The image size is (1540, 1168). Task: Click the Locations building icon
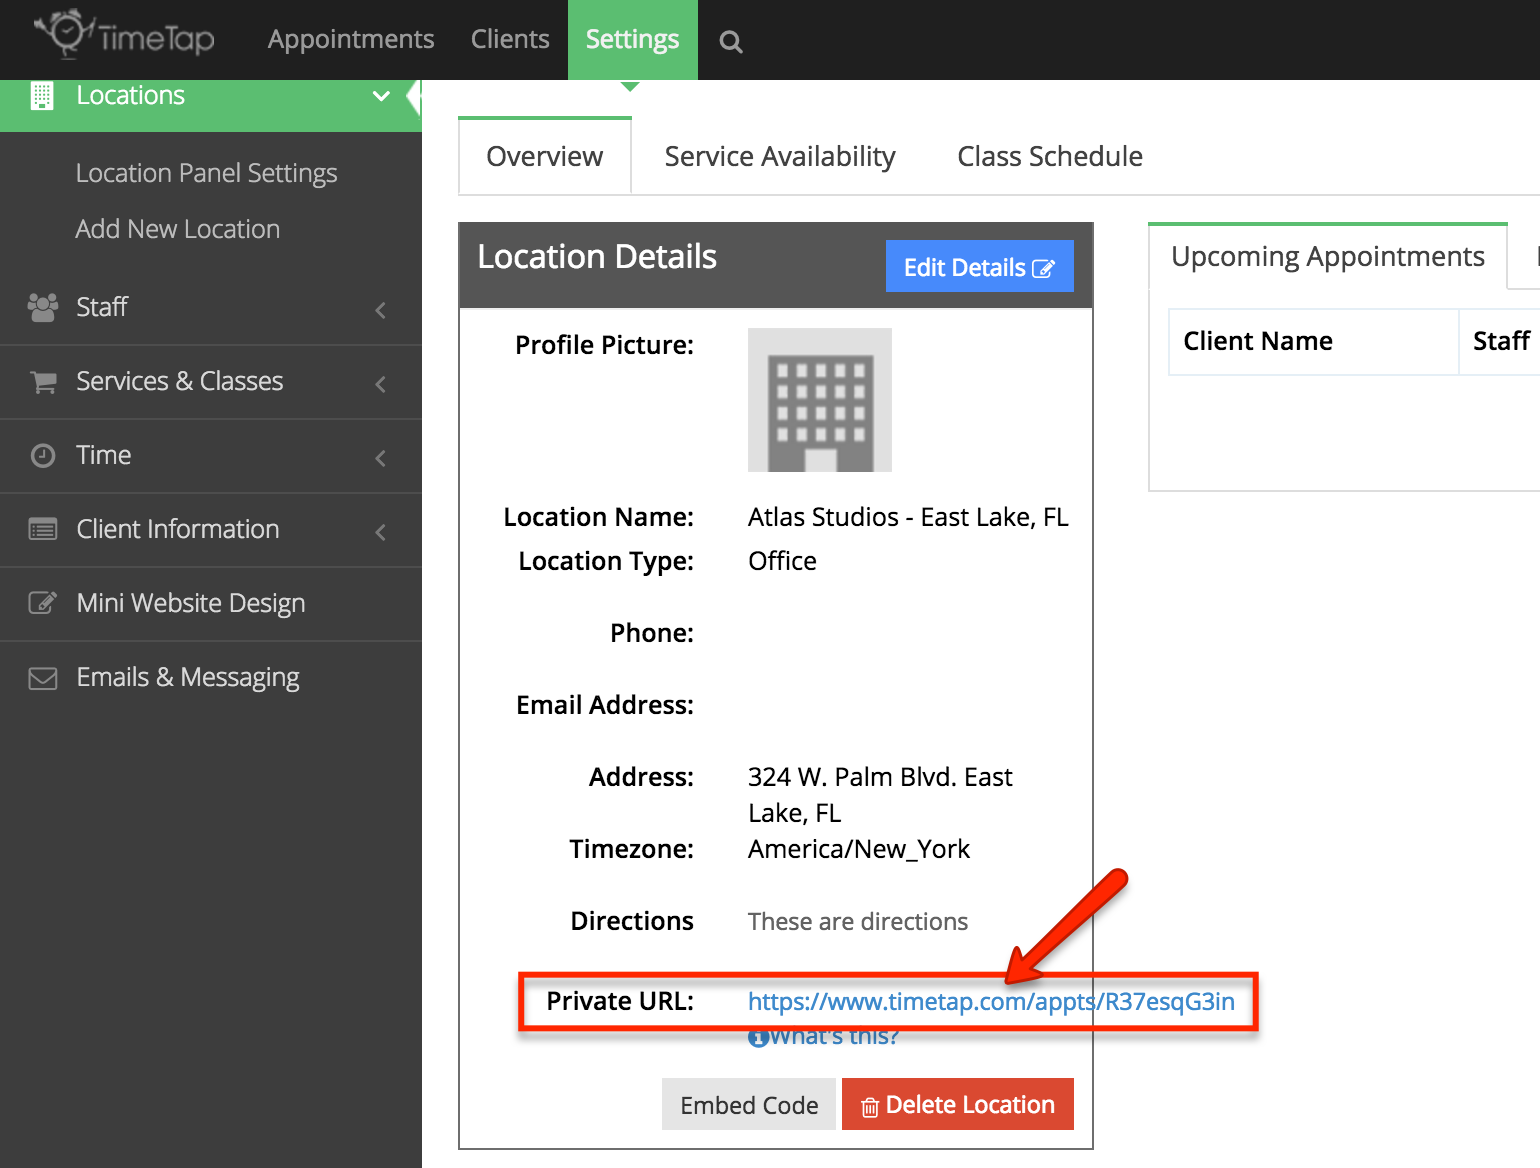[x=42, y=96]
